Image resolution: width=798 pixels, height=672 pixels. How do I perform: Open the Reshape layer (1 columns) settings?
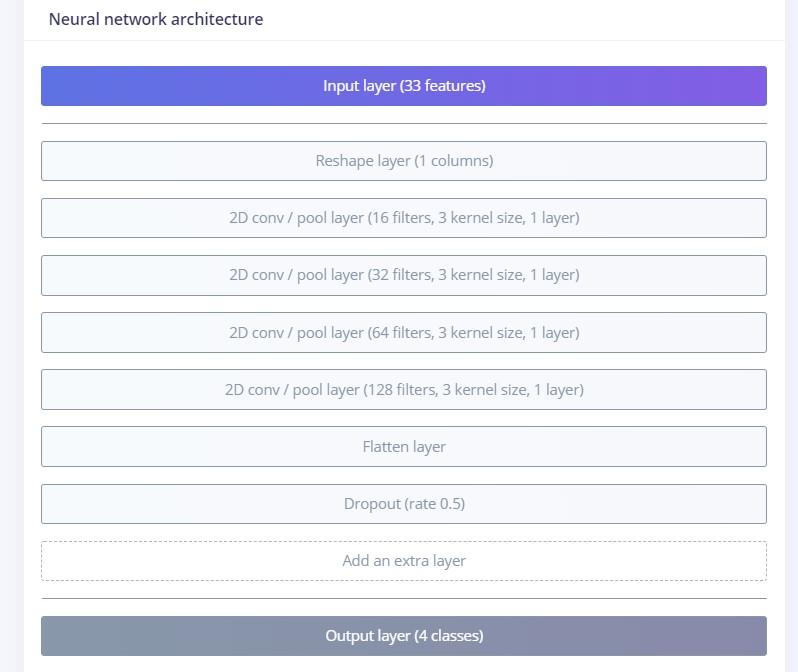pos(403,161)
